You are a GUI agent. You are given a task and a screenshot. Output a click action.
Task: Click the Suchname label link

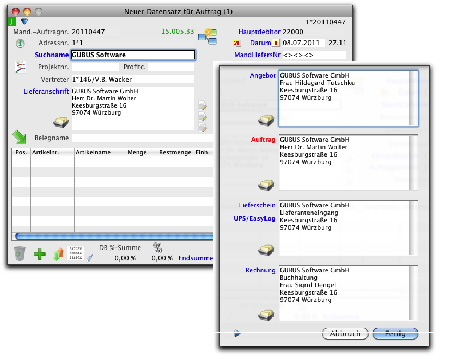click(52, 55)
